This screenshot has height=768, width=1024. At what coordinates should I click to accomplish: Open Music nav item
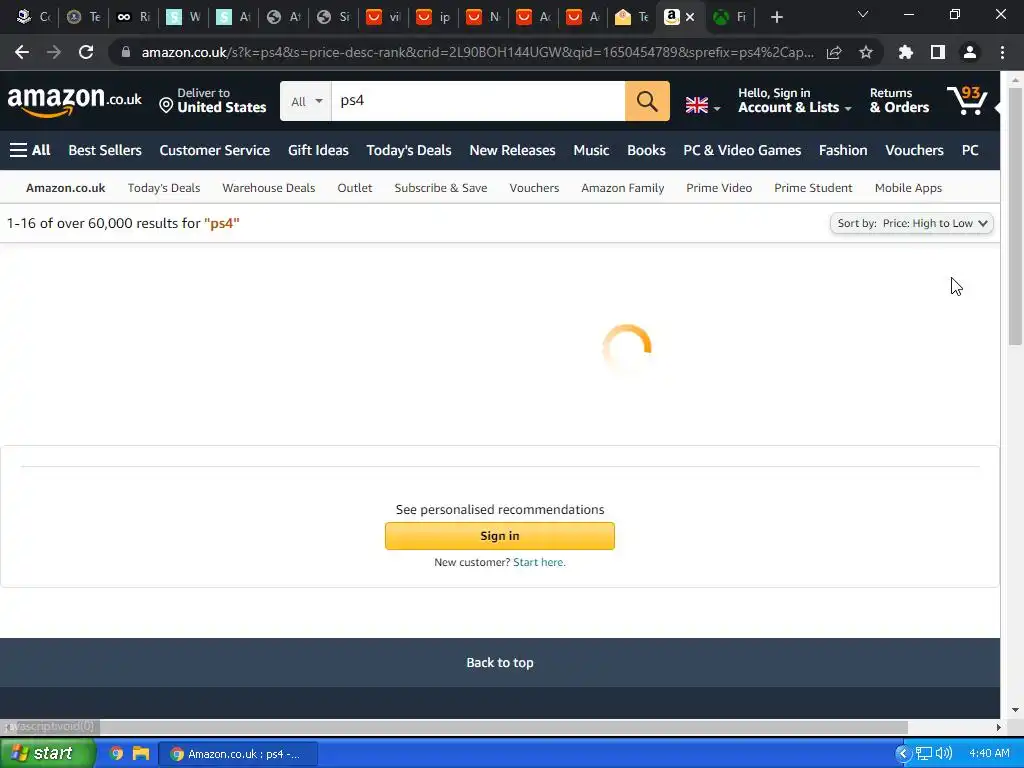(591, 150)
